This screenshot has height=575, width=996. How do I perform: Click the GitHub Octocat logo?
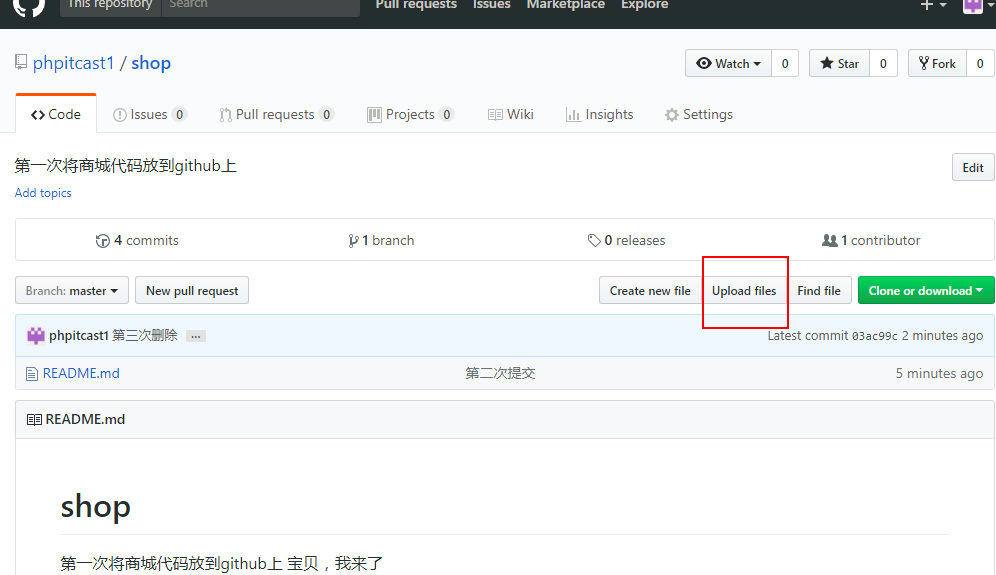pos(28,6)
